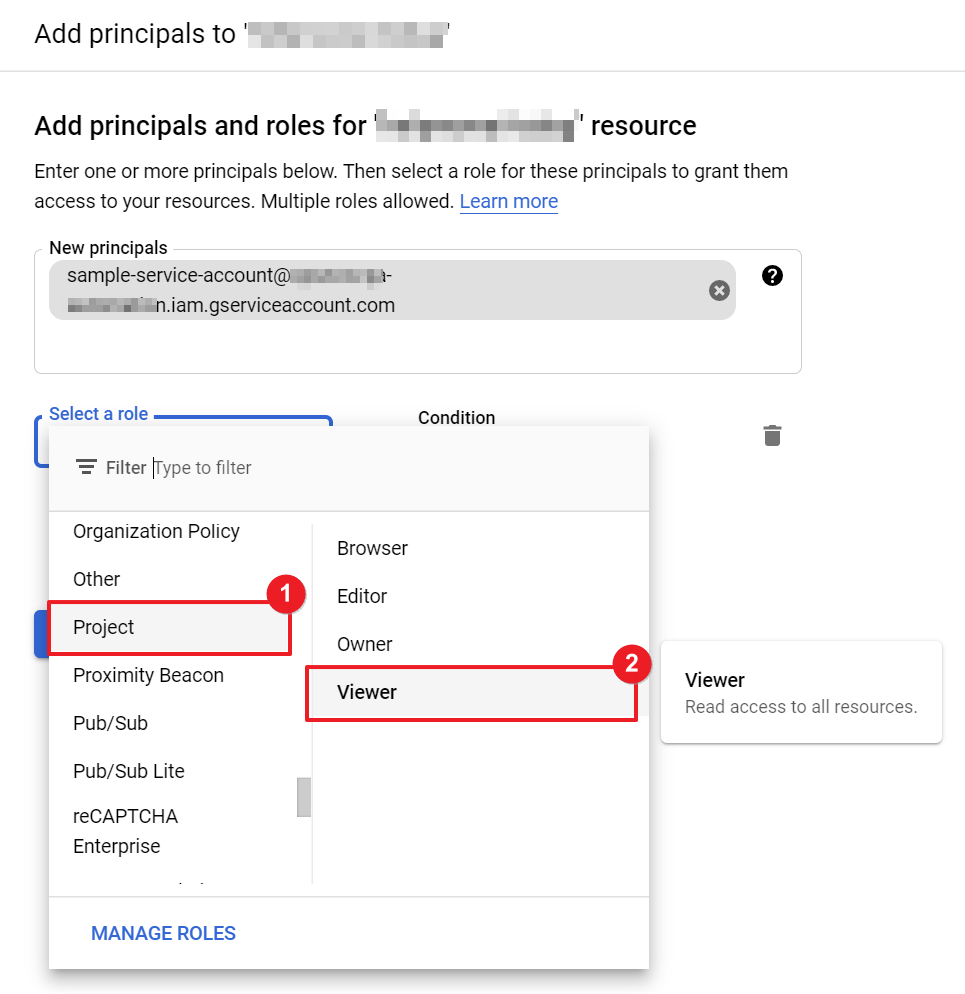Image resolution: width=965 pixels, height=994 pixels.
Task: Click the Filter lines icon
Action: click(x=87, y=467)
